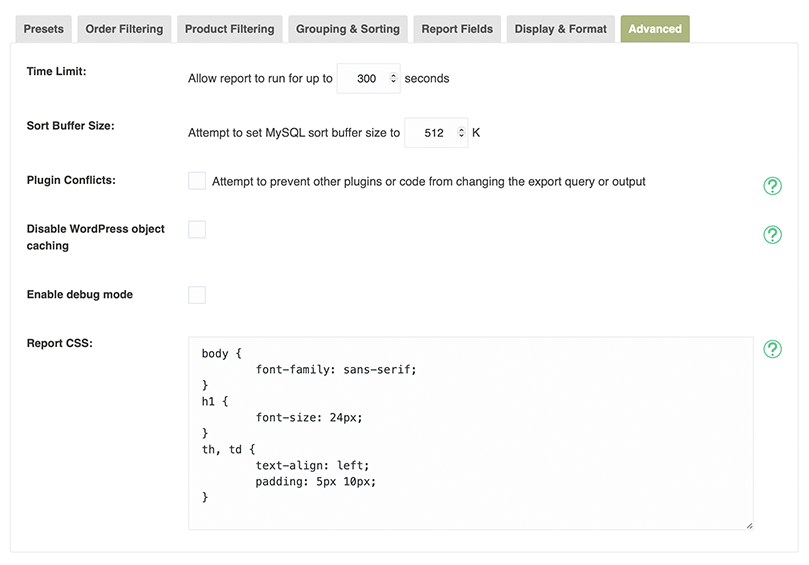809x565 pixels.
Task: Go to the Product Filtering tab
Action: coord(229,29)
